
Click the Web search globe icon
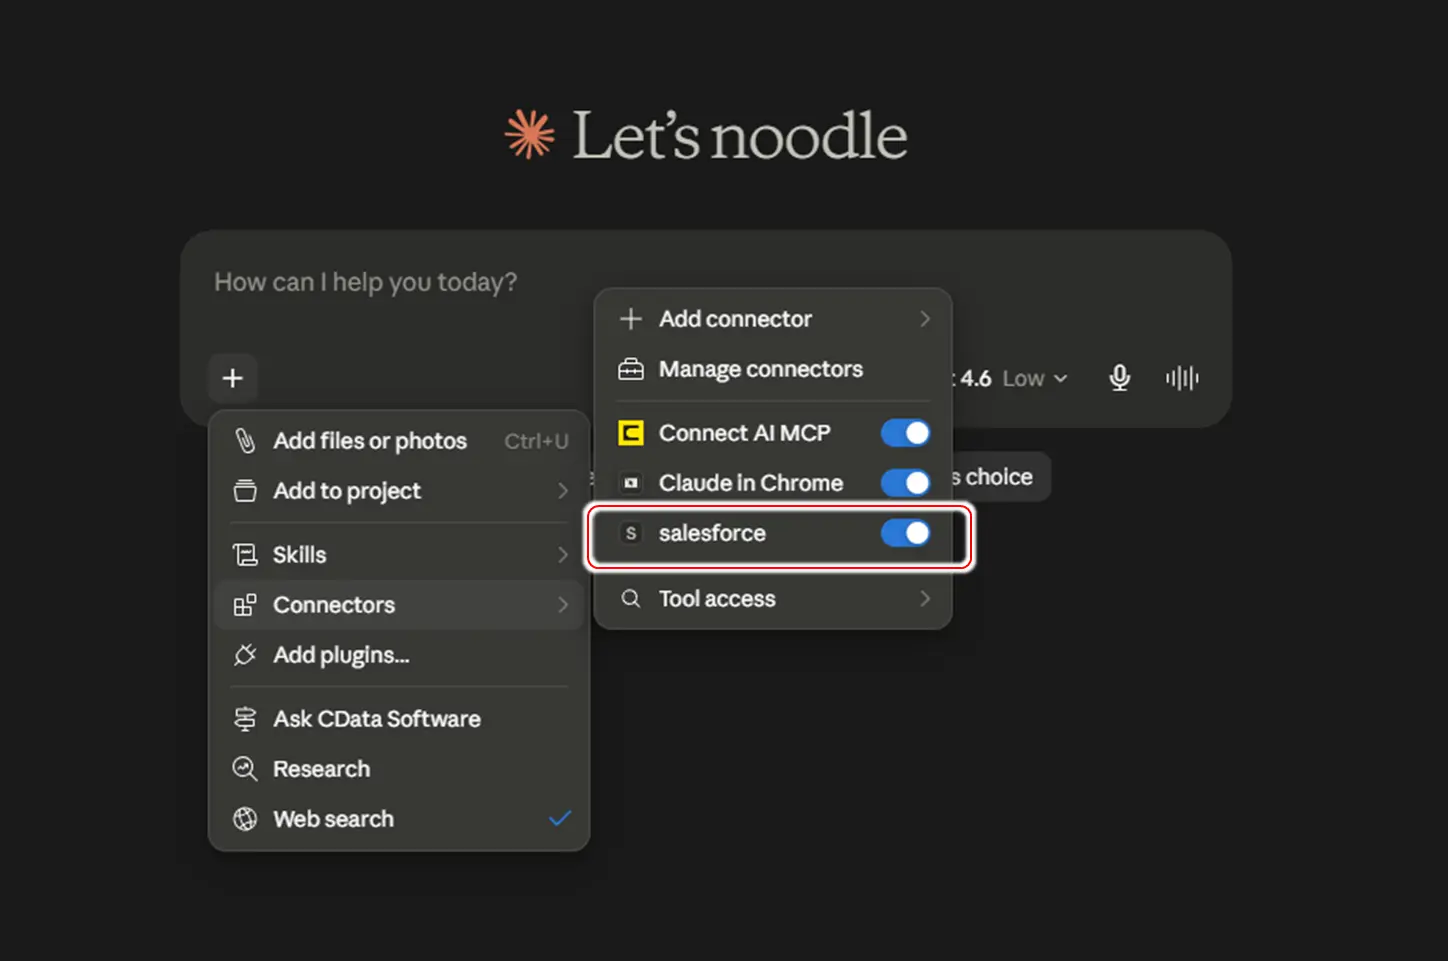pos(245,819)
